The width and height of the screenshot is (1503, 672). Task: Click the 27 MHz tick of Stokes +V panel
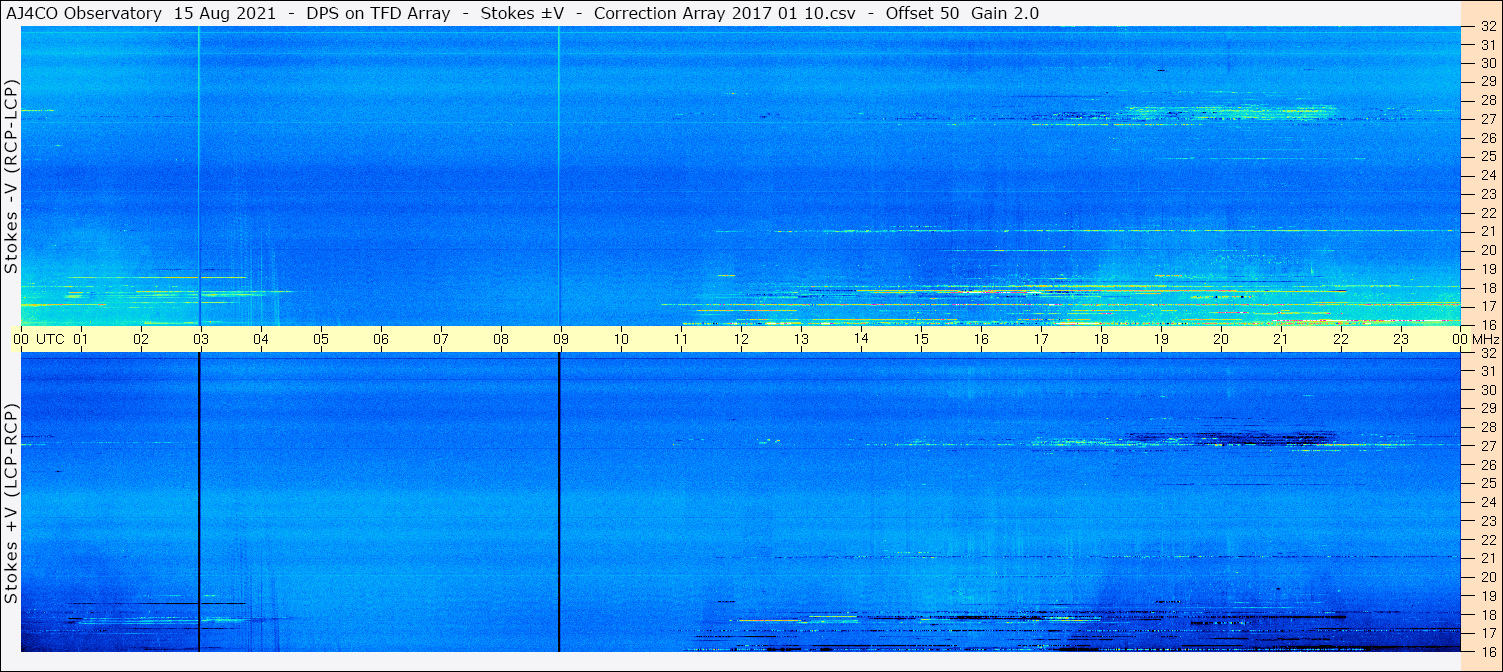1488,446
